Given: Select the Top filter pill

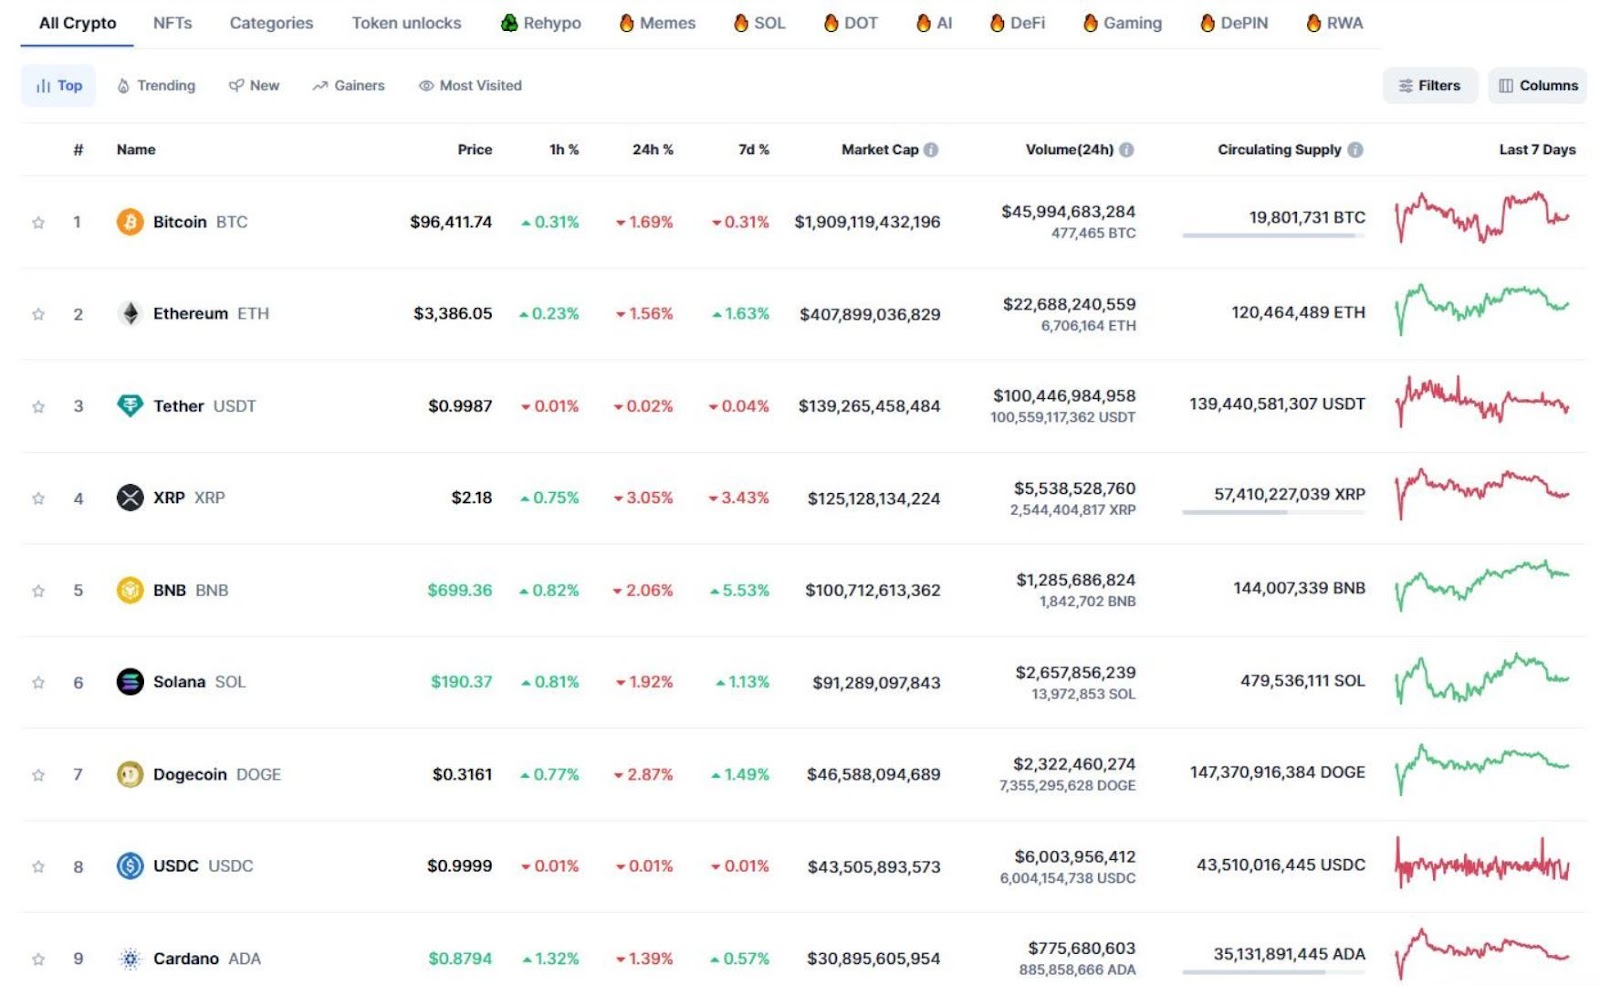Looking at the screenshot, I should pos(59,85).
